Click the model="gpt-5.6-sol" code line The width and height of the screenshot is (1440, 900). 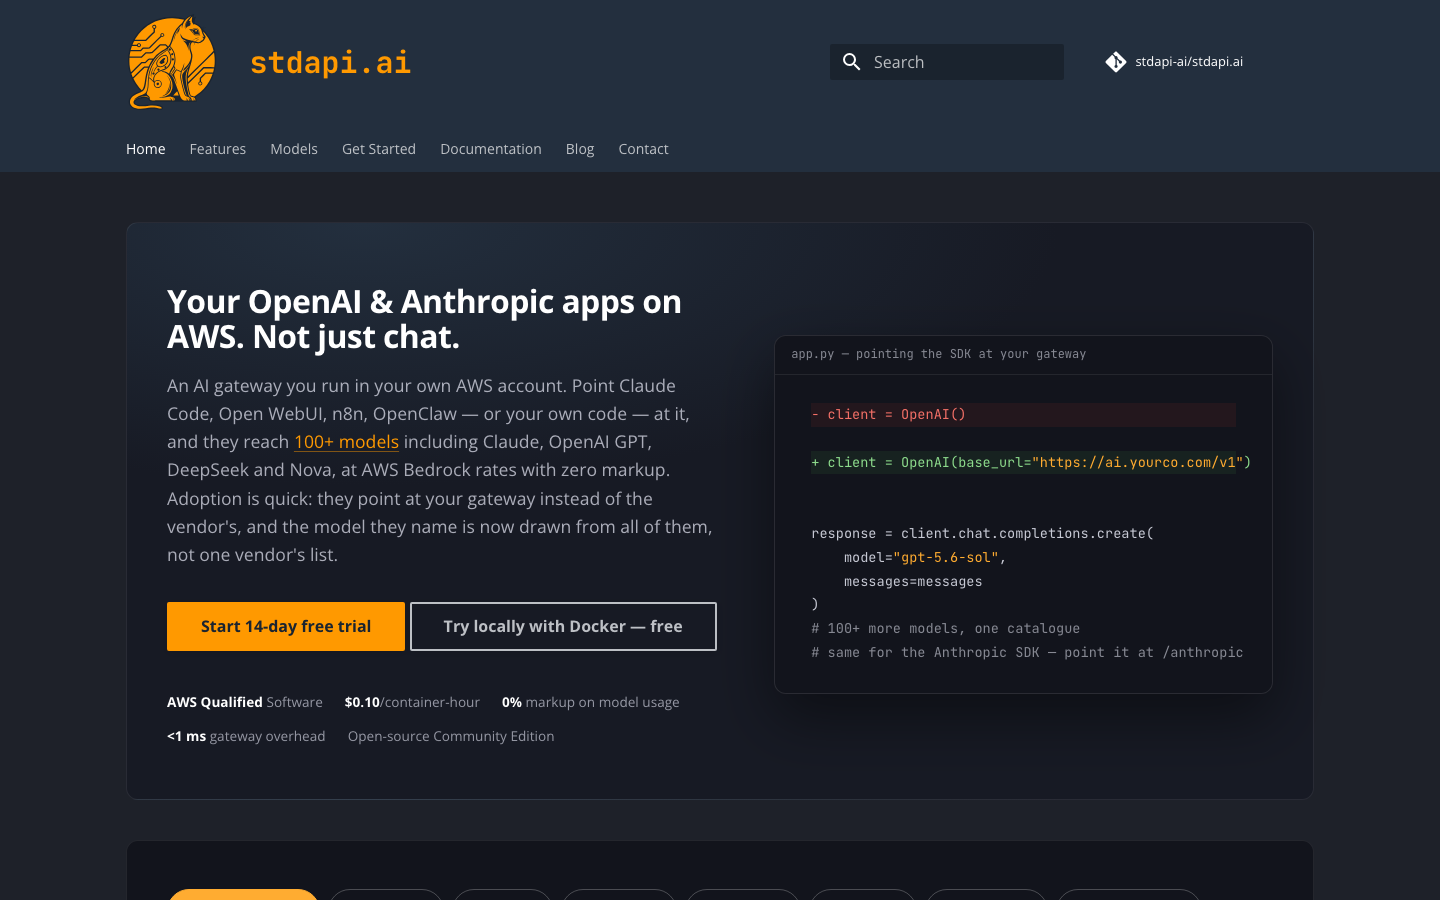(924, 558)
